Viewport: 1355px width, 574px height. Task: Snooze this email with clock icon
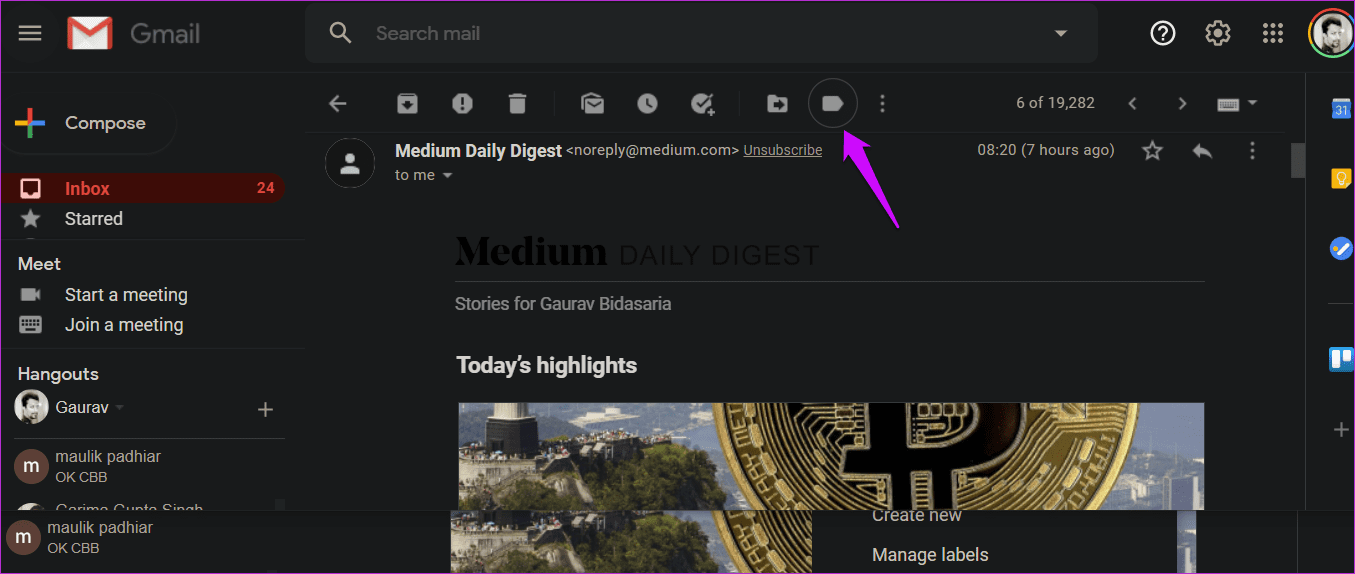pyautogui.click(x=647, y=103)
